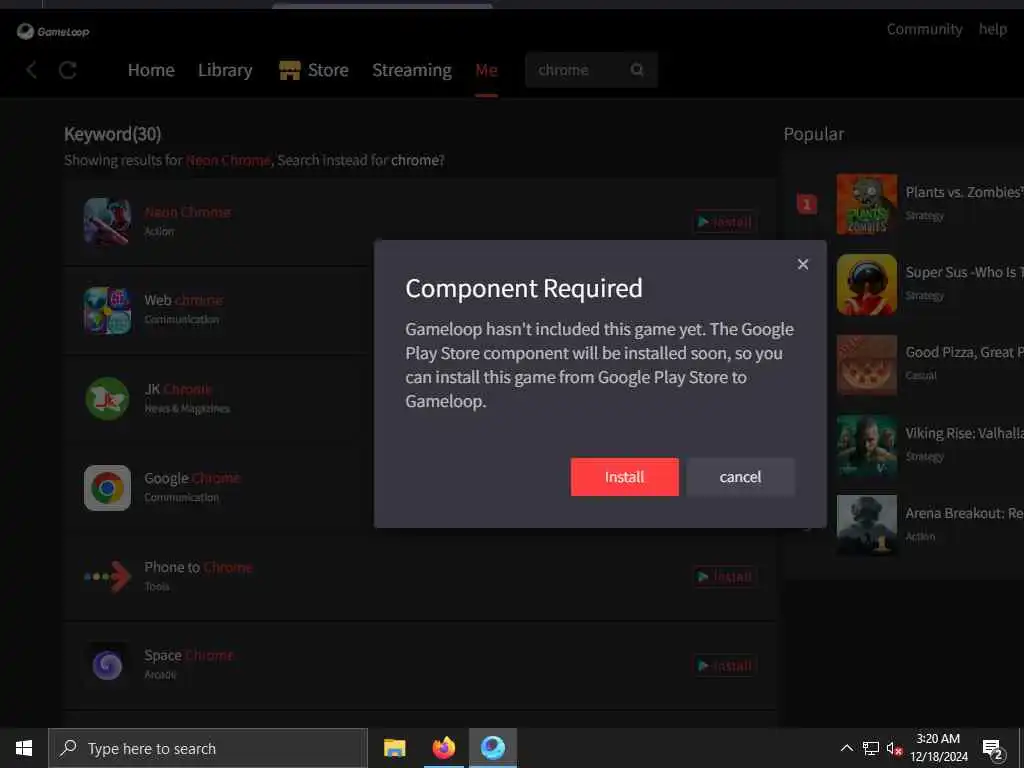Open the Space Chrome app icon

(x=107, y=665)
